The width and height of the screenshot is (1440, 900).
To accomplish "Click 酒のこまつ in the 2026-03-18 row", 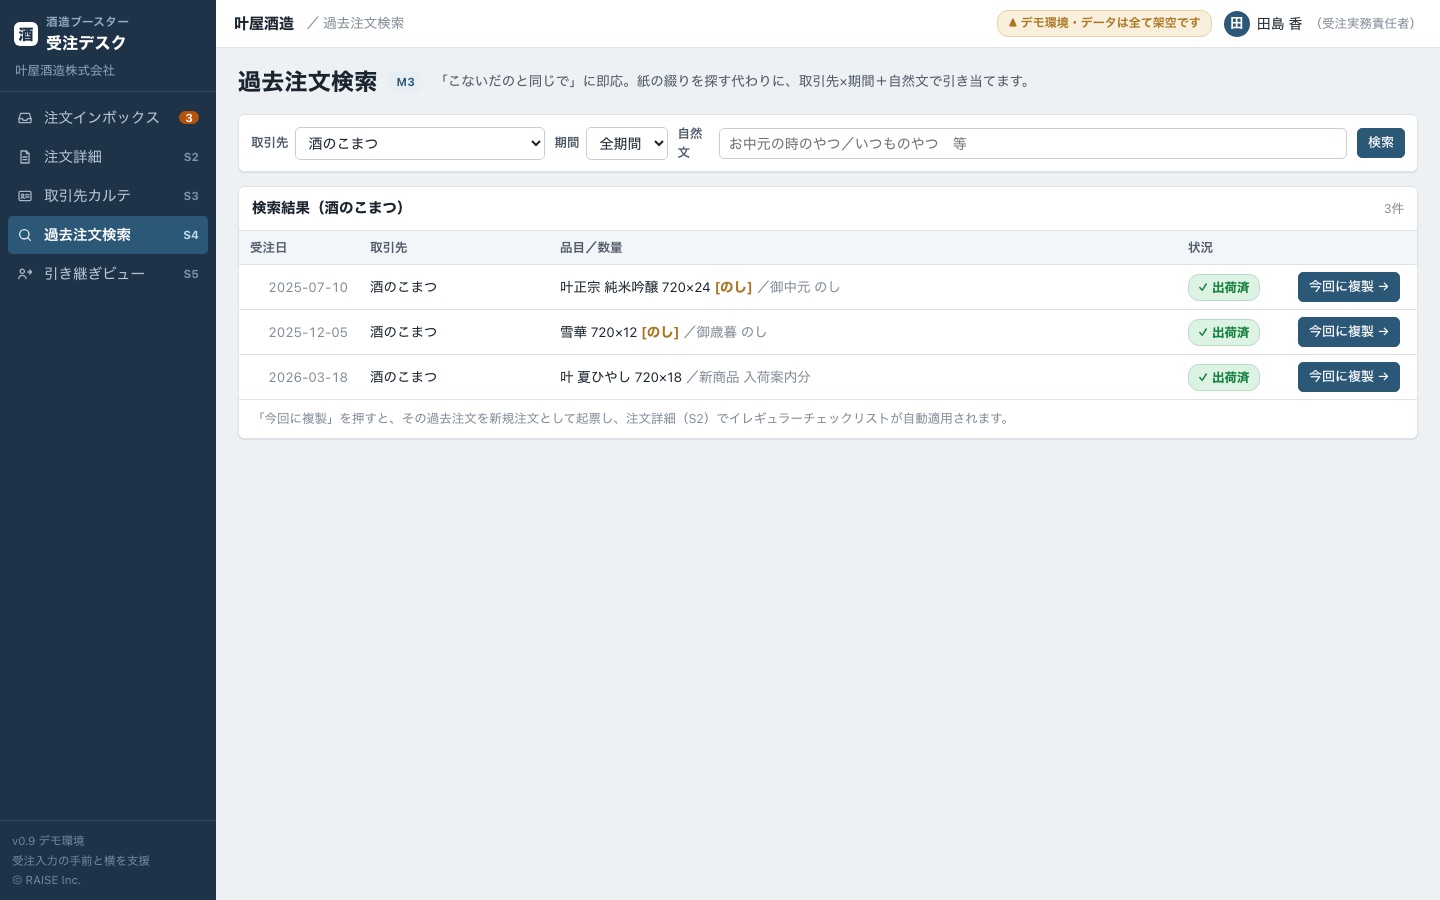I will coord(403,378).
